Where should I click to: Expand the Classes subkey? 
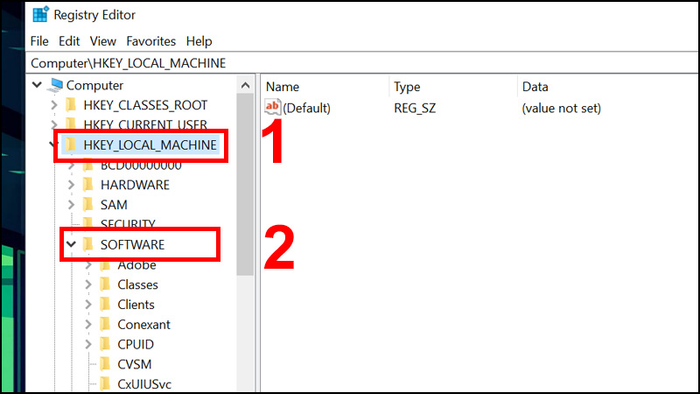click(88, 285)
